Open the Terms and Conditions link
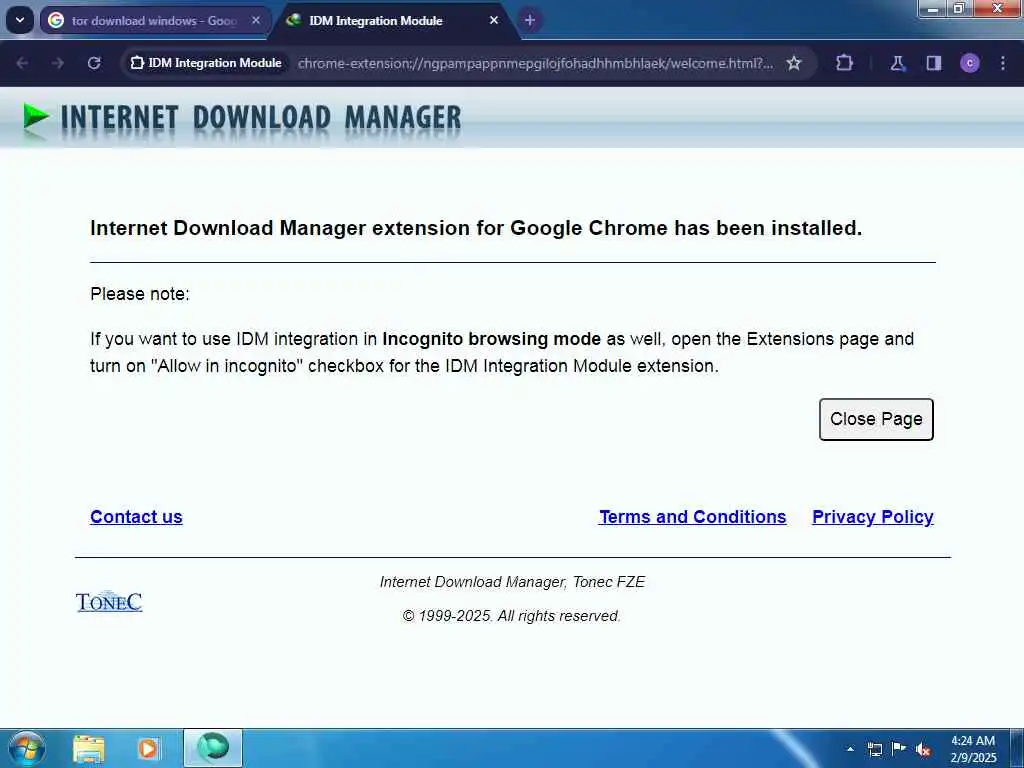The width and height of the screenshot is (1024, 768). tap(692, 517)
